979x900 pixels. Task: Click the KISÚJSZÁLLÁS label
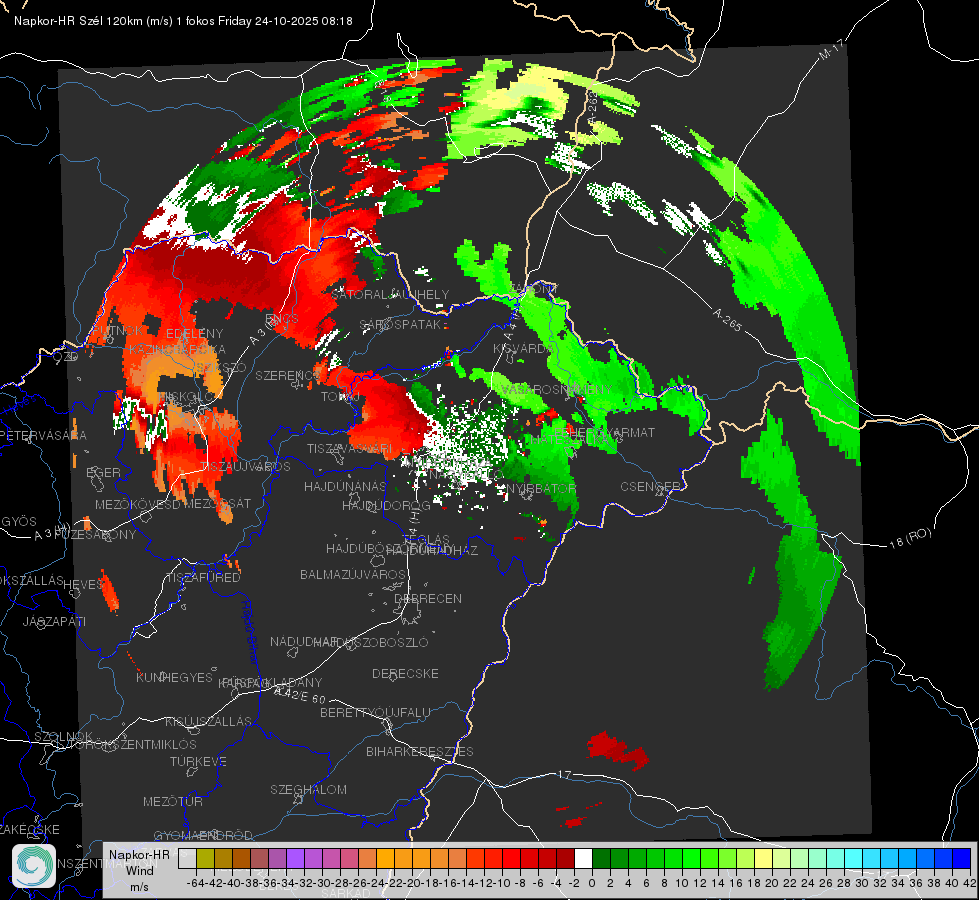[208, 721]
